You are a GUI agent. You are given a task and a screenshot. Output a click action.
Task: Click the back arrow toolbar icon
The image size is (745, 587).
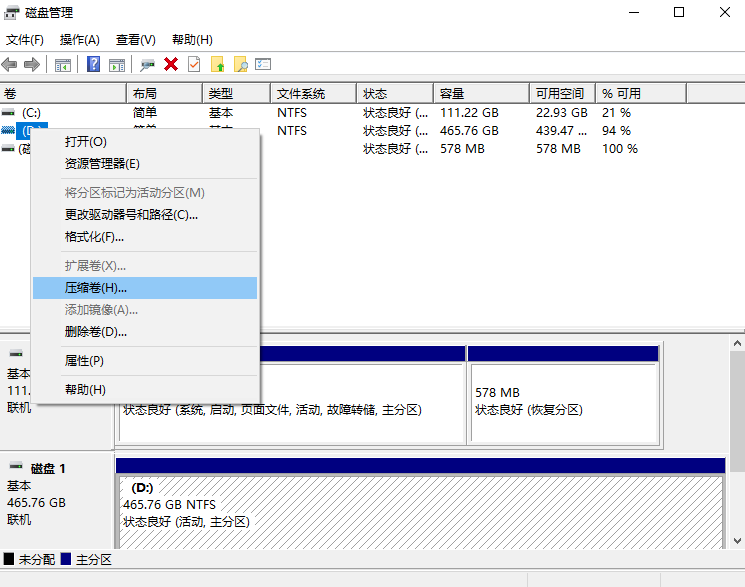[10, 64]
